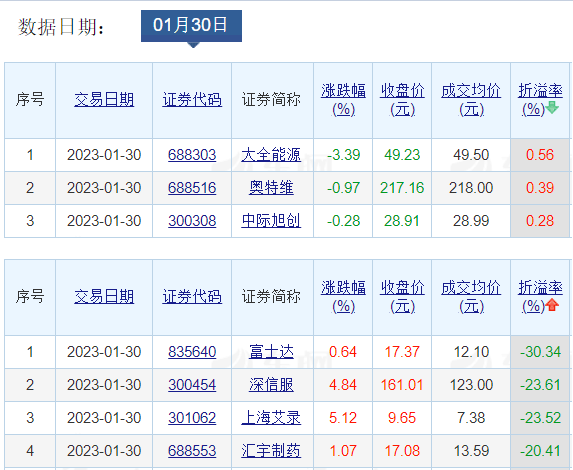This screenshot has height=470, width=573.
Task: Sort top table by 交易日期
Action: point(104,100)
